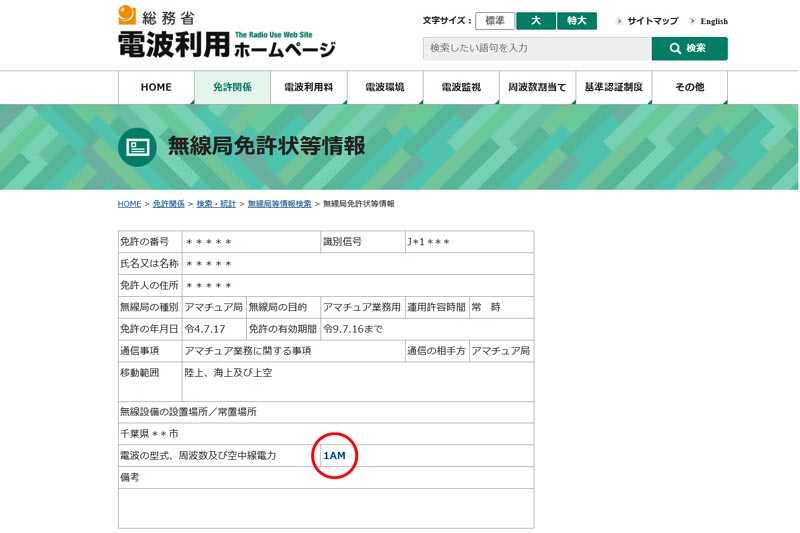Go to 検索・統計 breadcrumb link
This screenshot has width=800, height=533.
click(x=216, y=204)
